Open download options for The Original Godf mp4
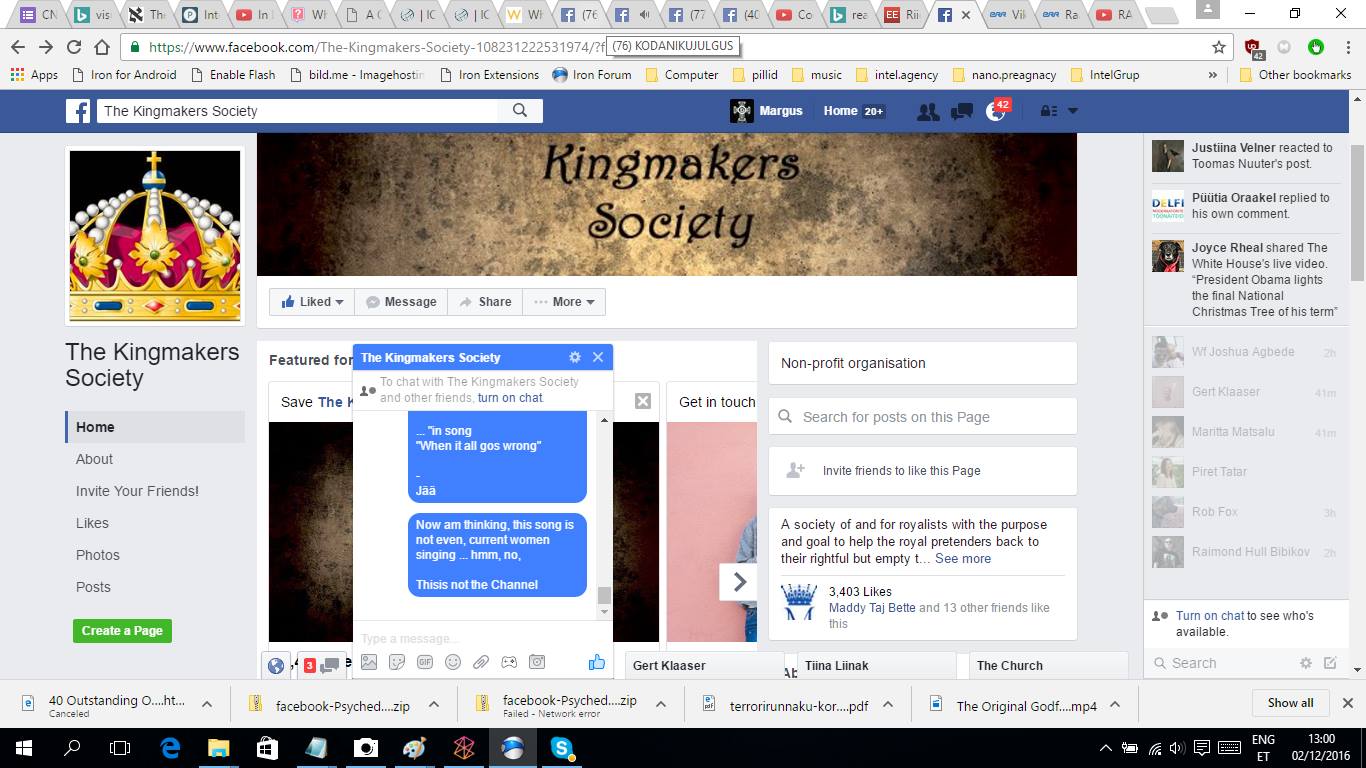1366x768 pixels. 1114,705
